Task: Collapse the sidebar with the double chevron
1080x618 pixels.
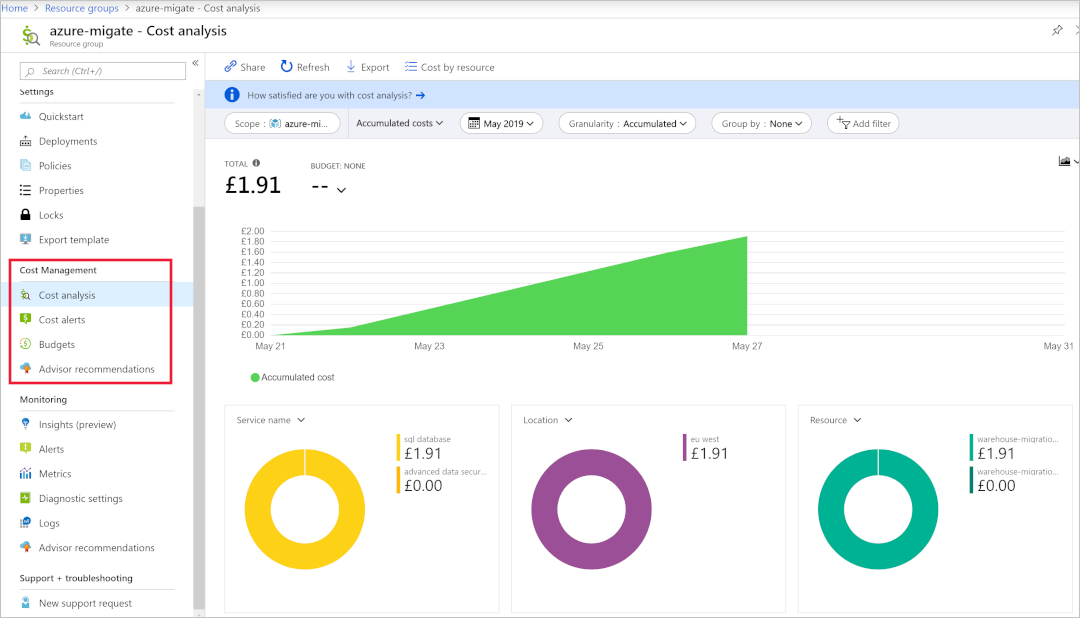Action: (195, 63)
